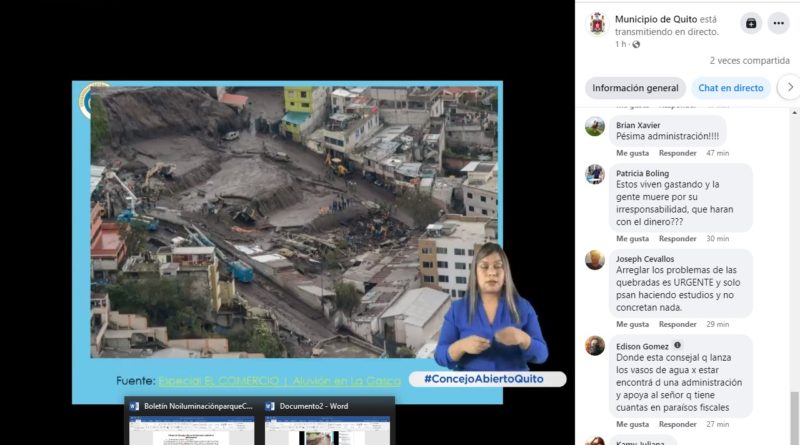Open Patricia Boling's profile name
Screen dimensions: 800x445
[642, 173]
